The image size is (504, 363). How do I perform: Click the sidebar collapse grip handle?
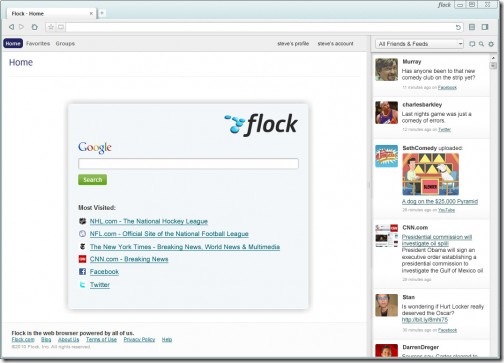pyautogui.click(x=369, y=186)
